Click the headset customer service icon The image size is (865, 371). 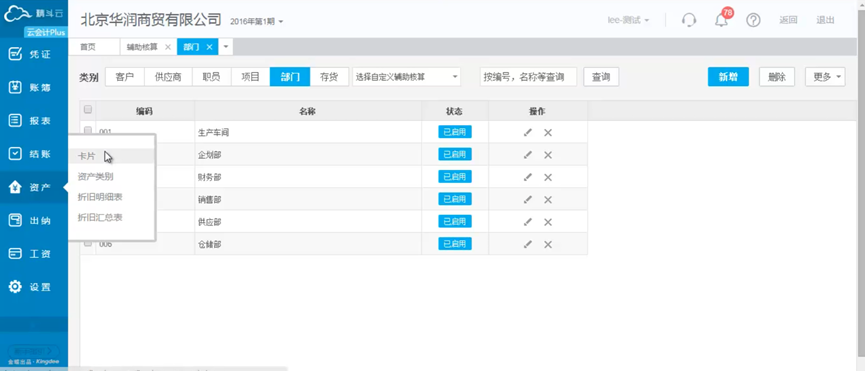point(688,20)
